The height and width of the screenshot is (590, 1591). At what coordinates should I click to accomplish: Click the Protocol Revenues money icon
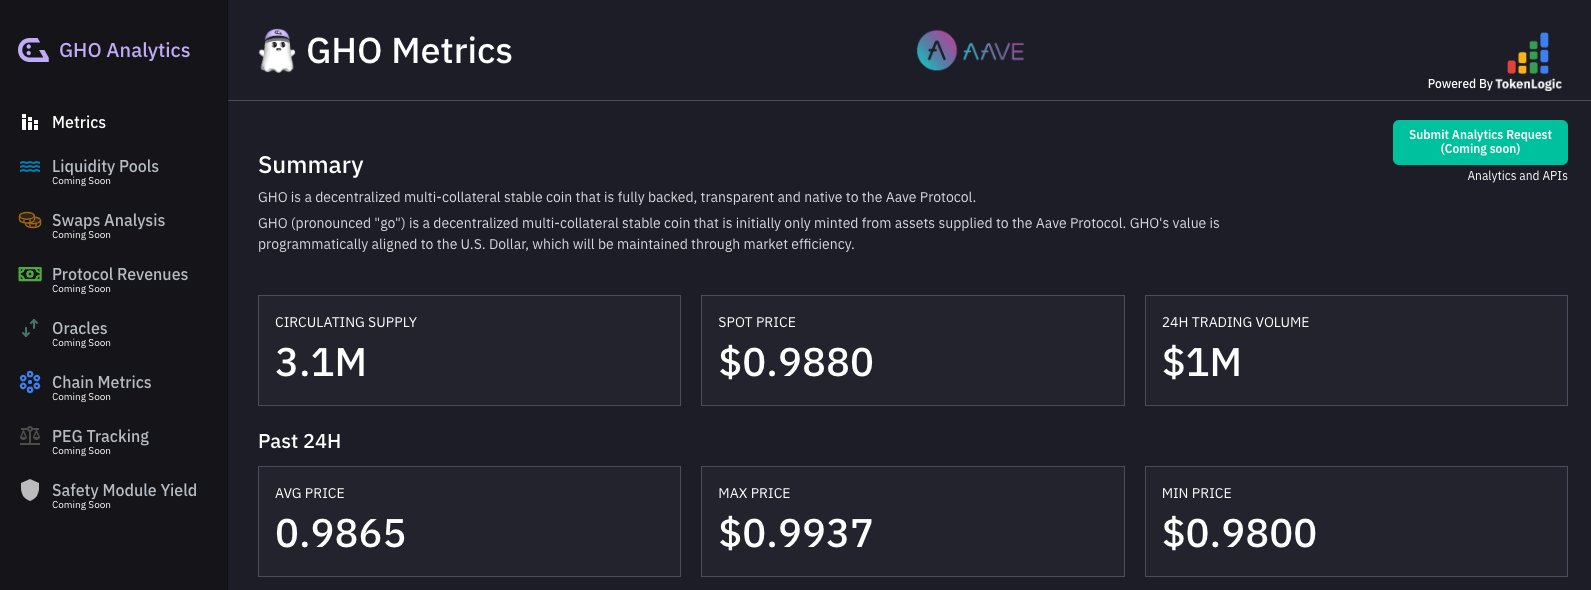(x=30, y=274)
